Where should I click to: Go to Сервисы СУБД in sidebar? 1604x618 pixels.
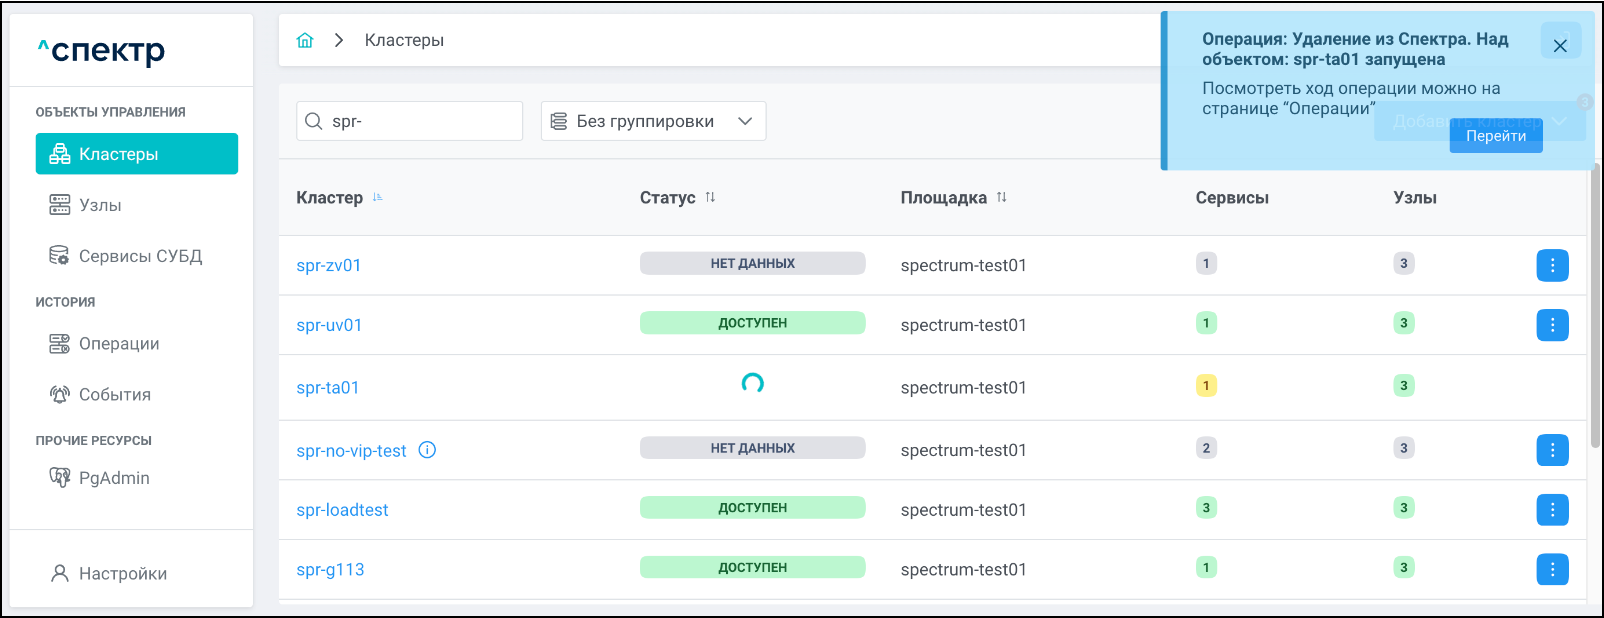pos(140,256)
